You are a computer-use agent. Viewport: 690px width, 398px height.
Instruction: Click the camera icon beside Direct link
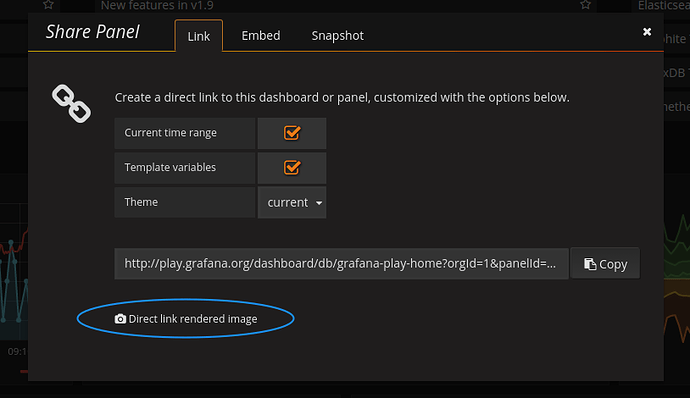(120, 319)
